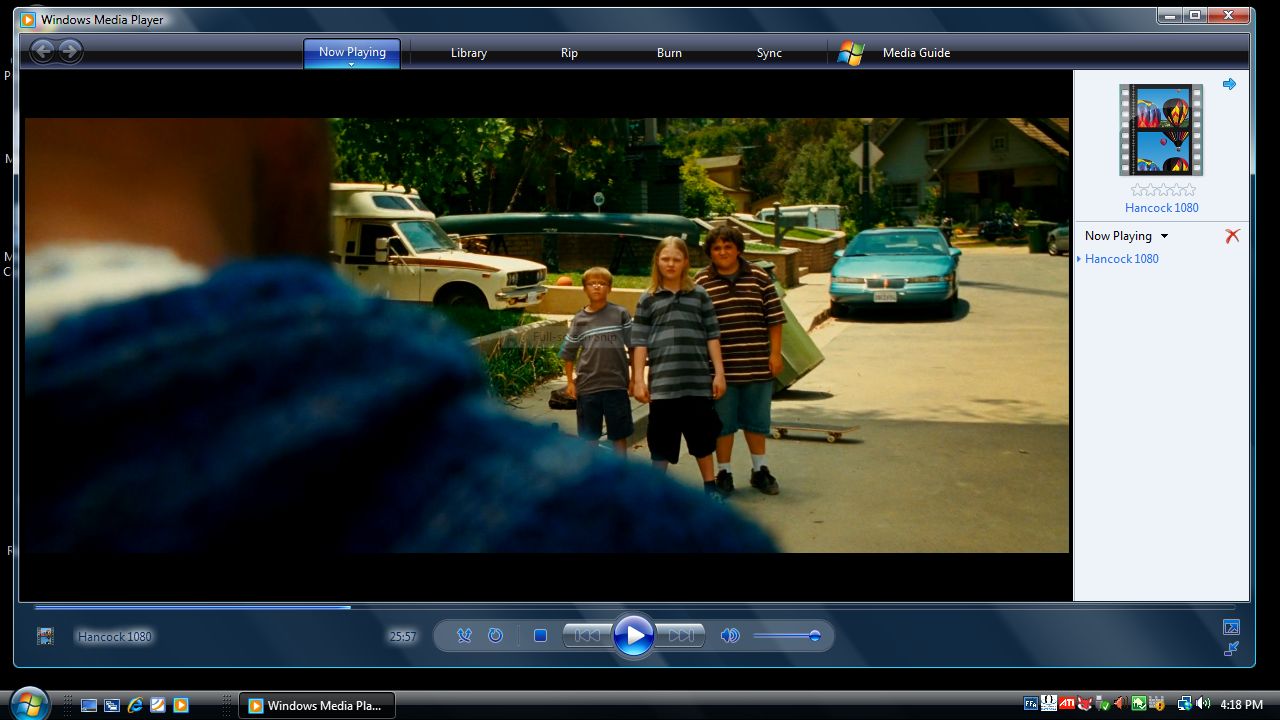Toggle repeat mode on
1280x720 pixels.
coord(495,635)
